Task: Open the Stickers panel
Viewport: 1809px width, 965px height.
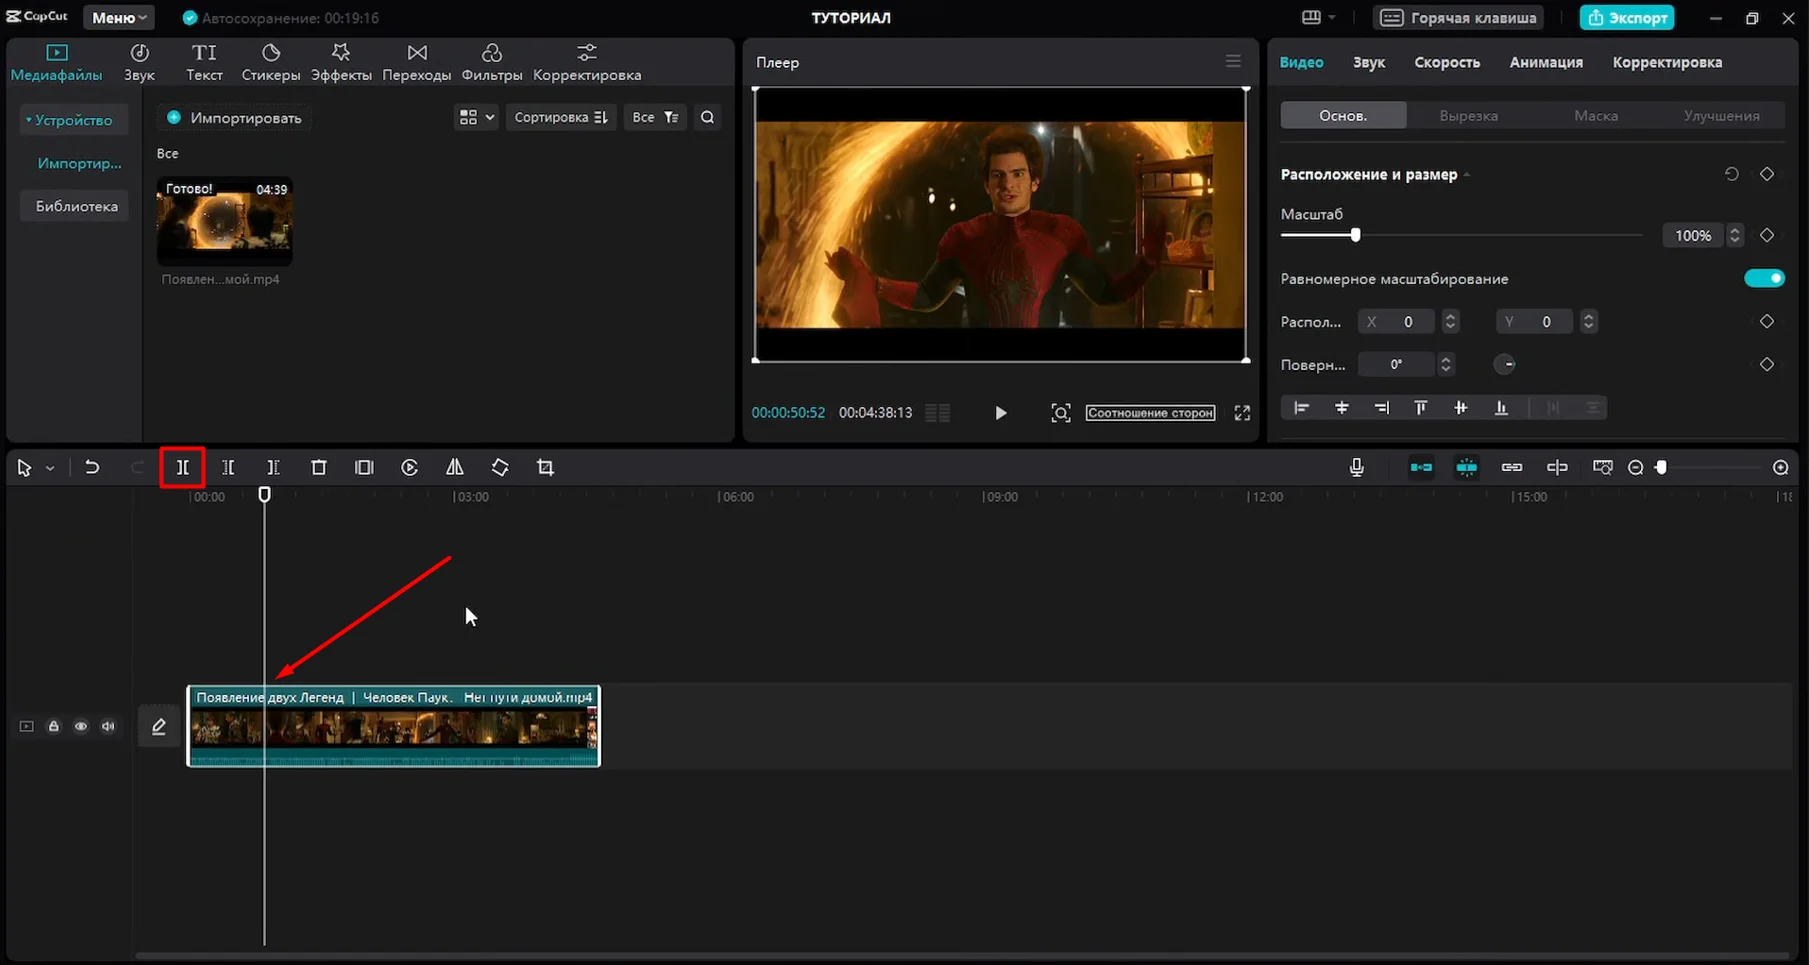Action: [270, 62]
